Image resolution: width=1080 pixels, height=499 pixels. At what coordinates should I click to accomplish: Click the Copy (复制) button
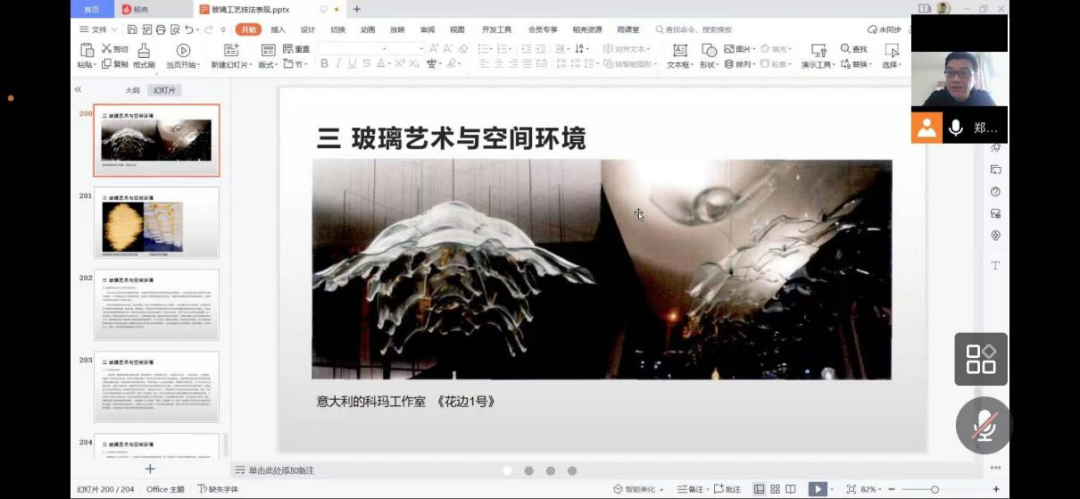pyautogui.click(x=114, y=64)
